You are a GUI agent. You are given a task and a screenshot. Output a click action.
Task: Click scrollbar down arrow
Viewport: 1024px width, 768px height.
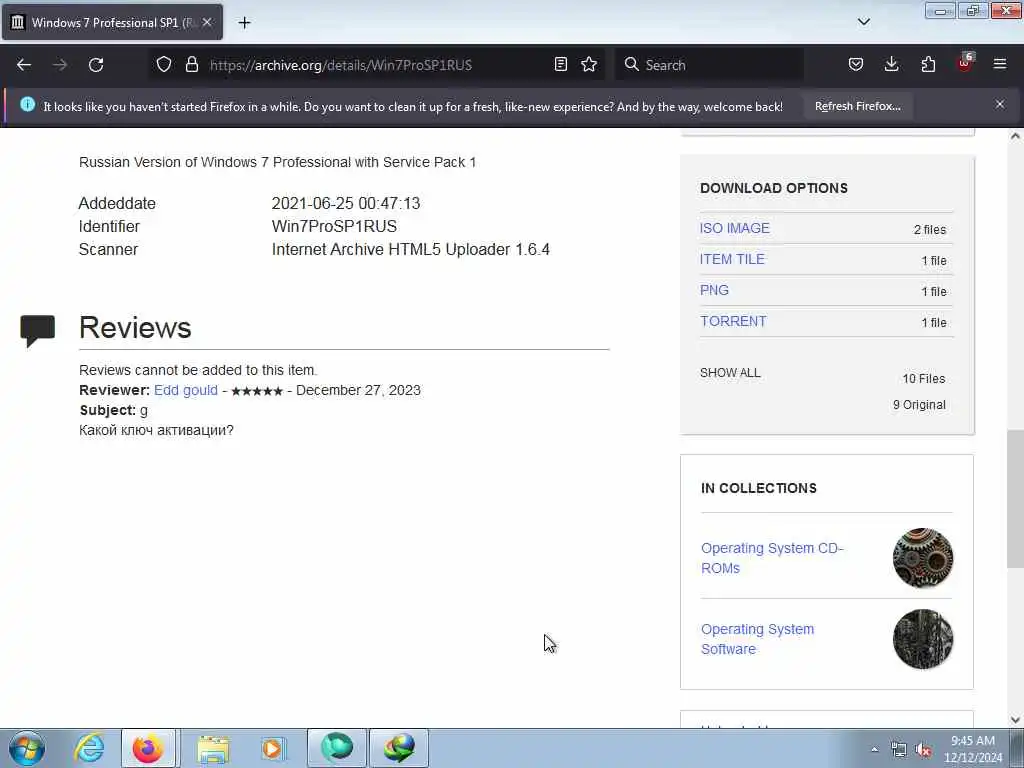[x=1015, y=720]
